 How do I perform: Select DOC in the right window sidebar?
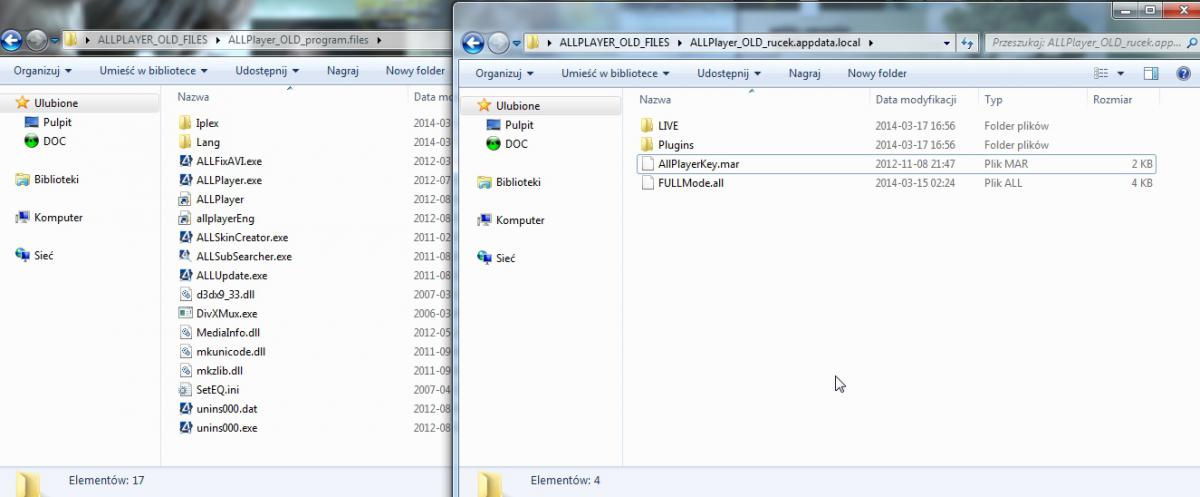pyautogui.click(x=516, y=144)
